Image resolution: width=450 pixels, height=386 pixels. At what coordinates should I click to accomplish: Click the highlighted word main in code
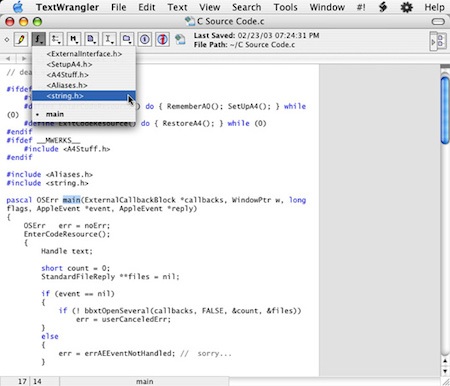pos(72,200)
